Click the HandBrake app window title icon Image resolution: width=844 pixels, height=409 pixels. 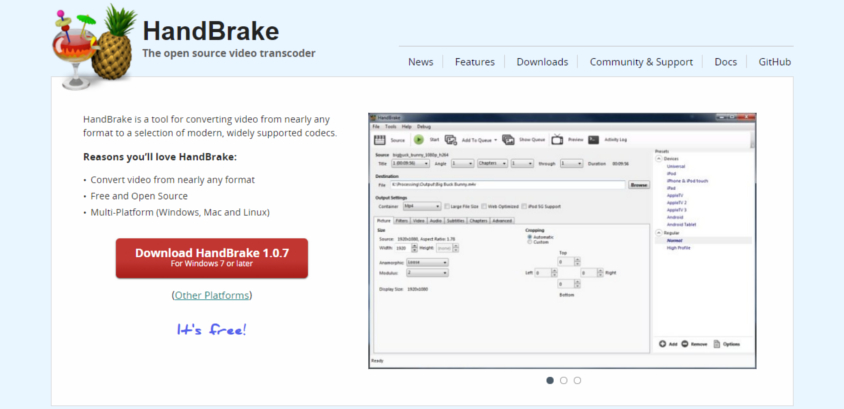pyautogui.click(x=373, y=117)
